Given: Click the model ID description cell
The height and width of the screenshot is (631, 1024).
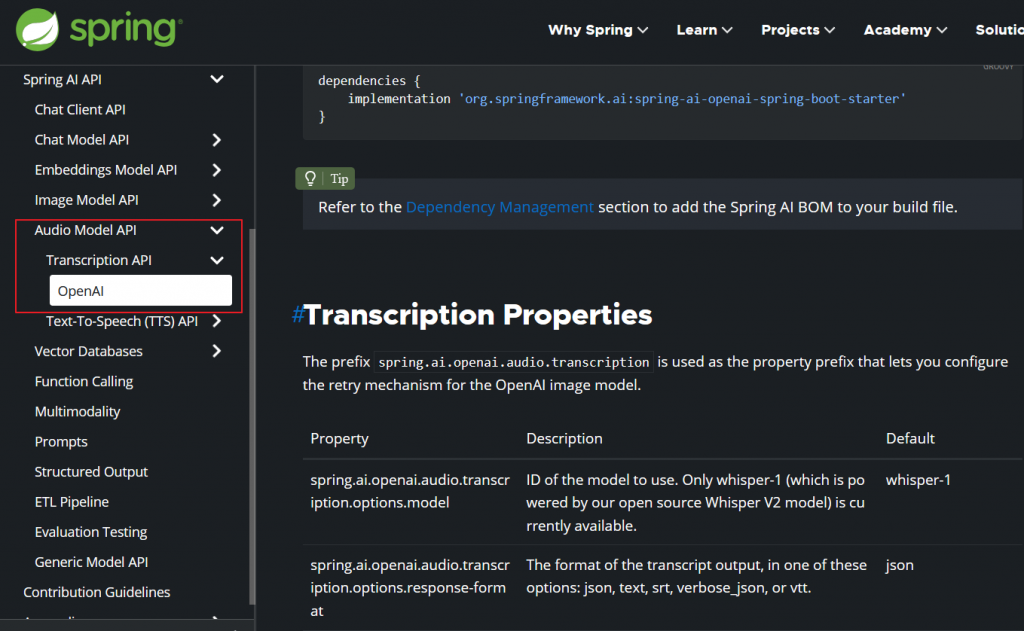Looking at the screenshot, I should click(x=696, y=502).
